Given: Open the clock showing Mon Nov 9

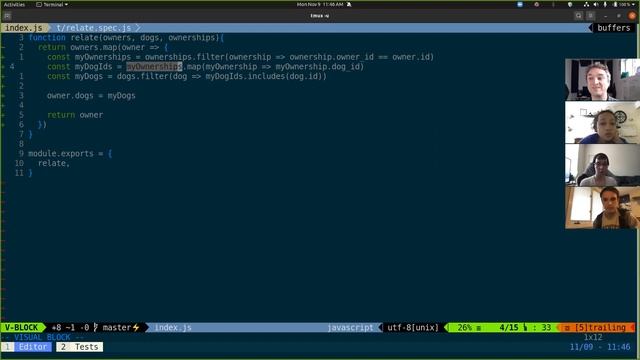Looking at the screenshot, I should [320, 4].
